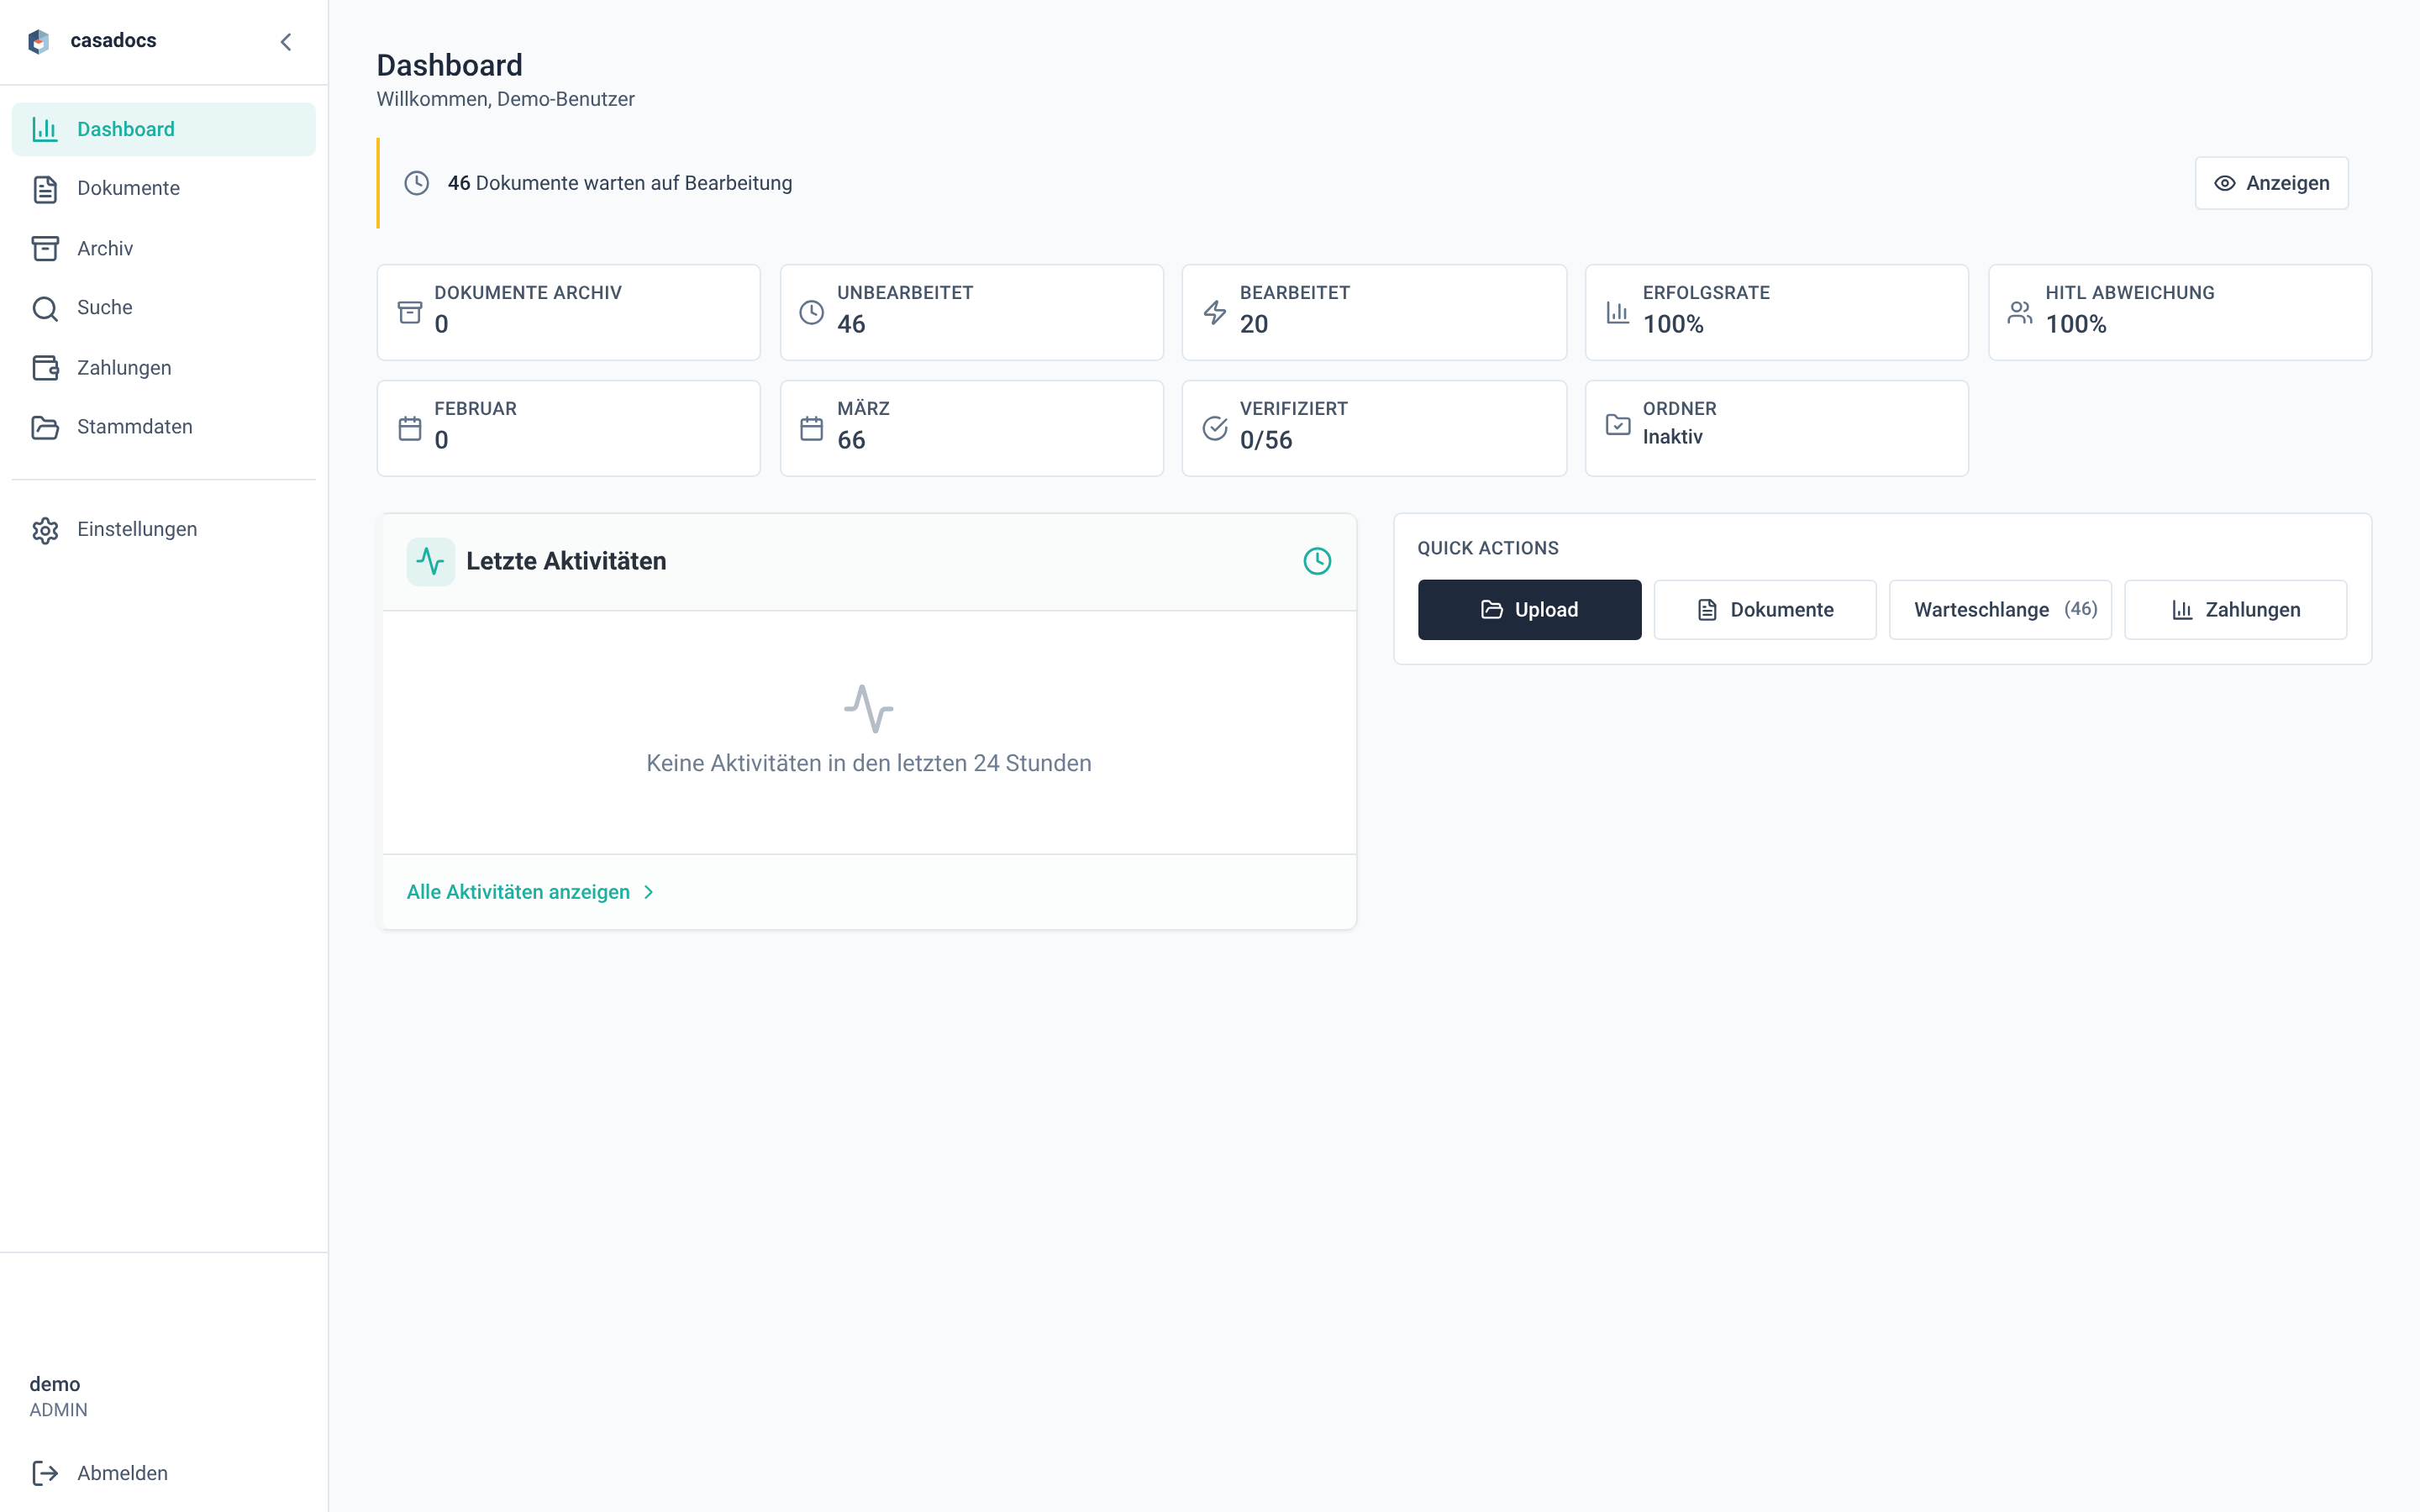2420x1512 pixels.
Task: Click the Anzeigen button
Action: coord(2271,182)
